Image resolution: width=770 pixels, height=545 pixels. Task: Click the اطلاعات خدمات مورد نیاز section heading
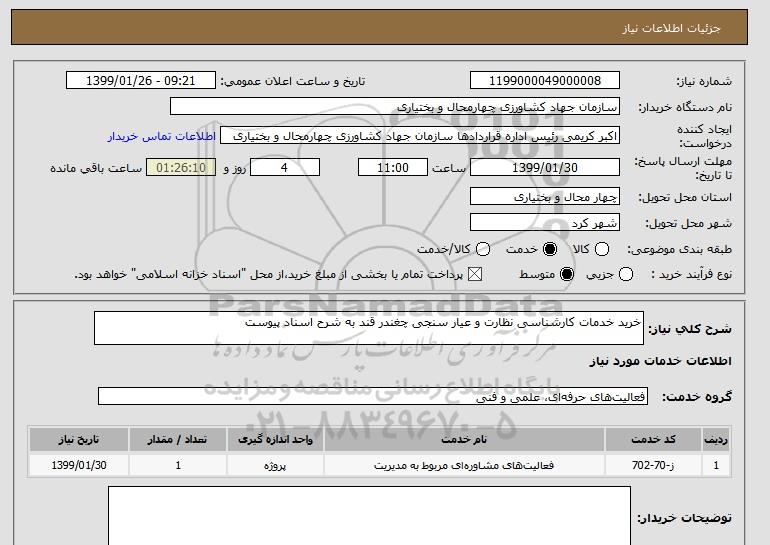660,361
